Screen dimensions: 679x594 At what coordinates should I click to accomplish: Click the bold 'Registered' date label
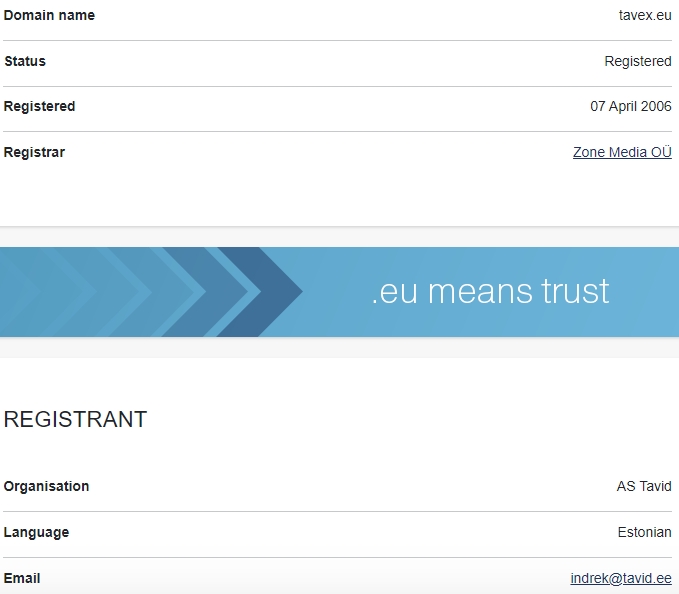[x=39, y=106]
